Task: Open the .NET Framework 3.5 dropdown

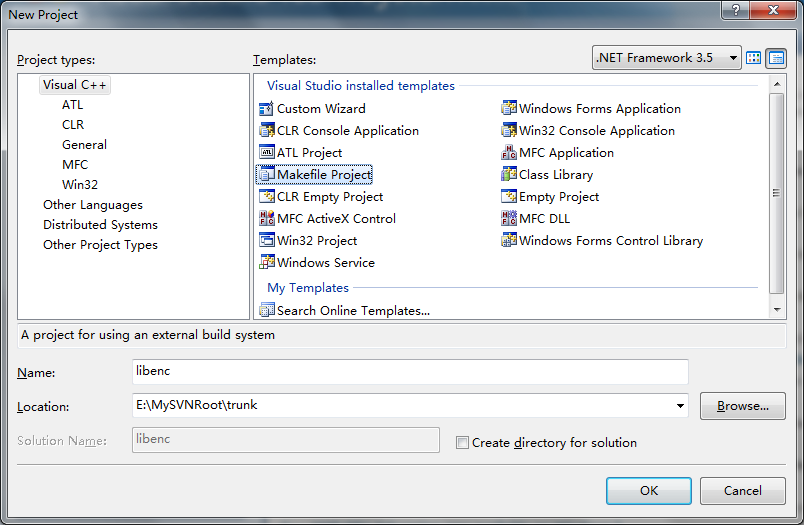Action: [x=666, y=57]
